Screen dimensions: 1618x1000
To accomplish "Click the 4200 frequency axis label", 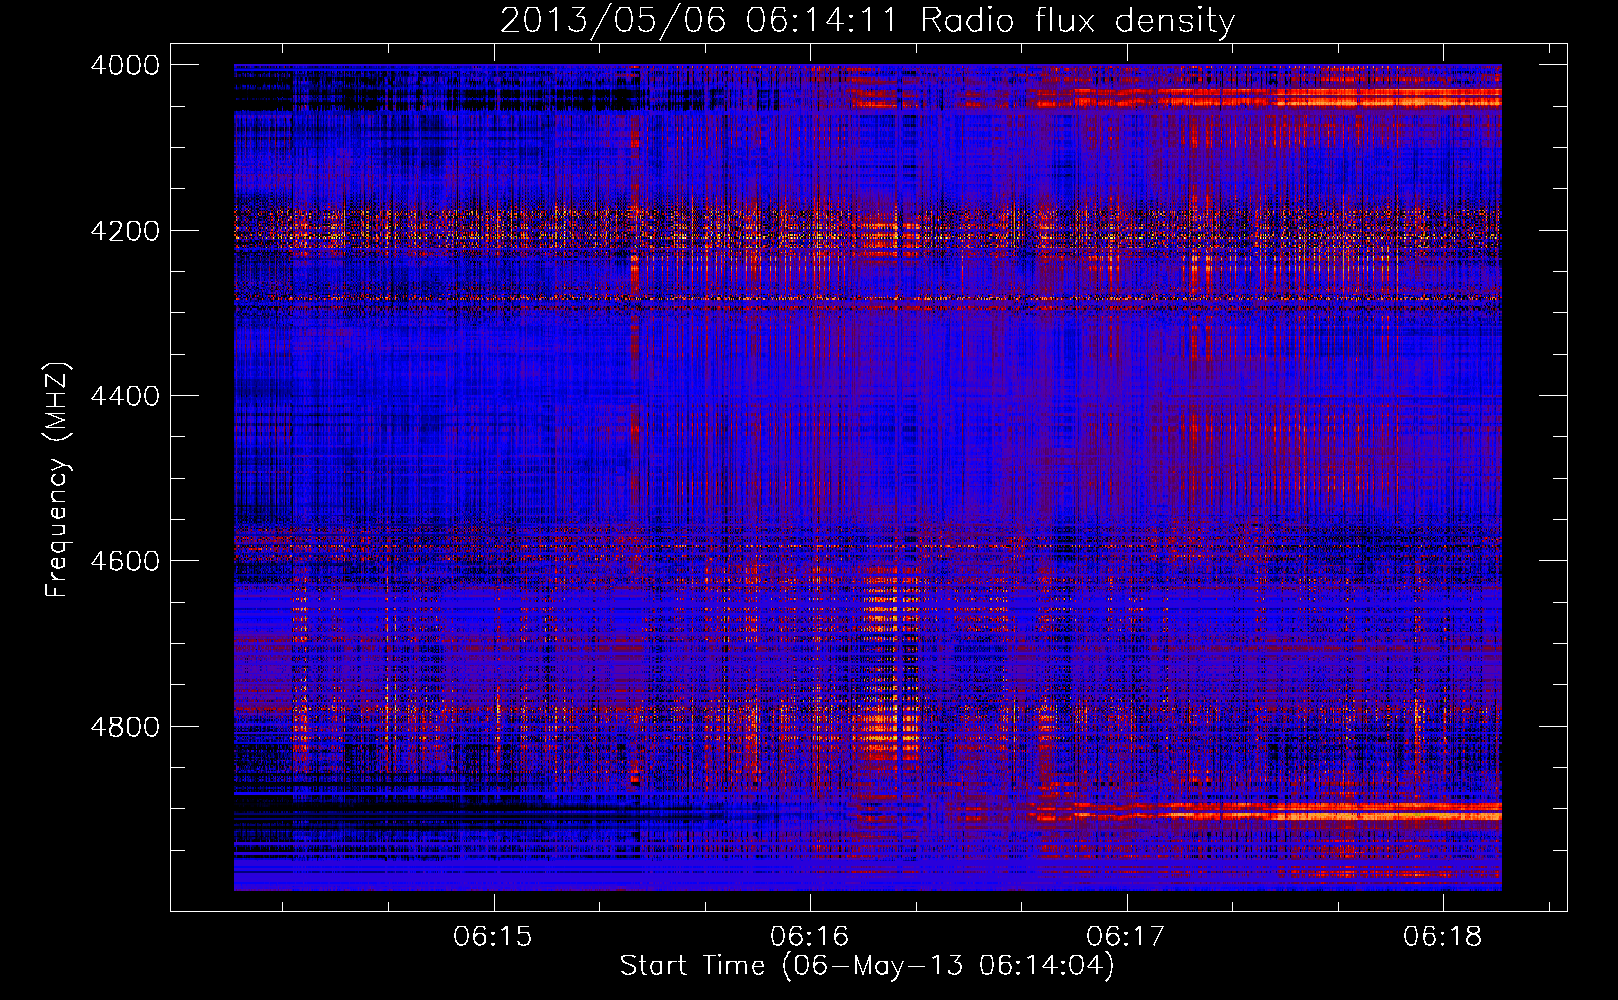I will (x=125, y=231).
